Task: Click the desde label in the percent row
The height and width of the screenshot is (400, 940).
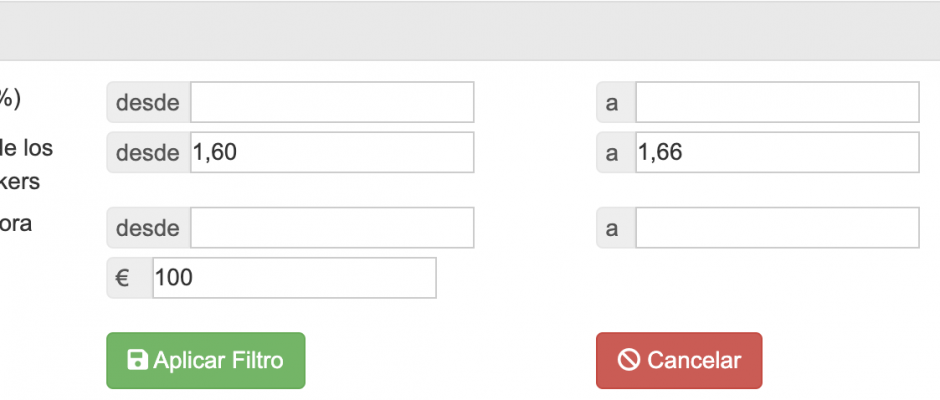Action: click(x=149, y=102)
